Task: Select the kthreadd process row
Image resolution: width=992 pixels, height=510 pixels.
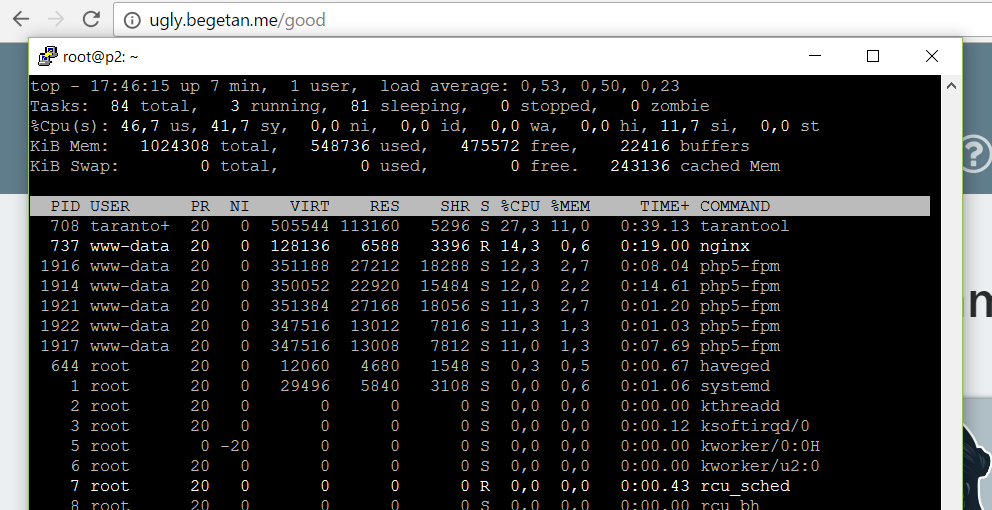Action: click(480, 406)
